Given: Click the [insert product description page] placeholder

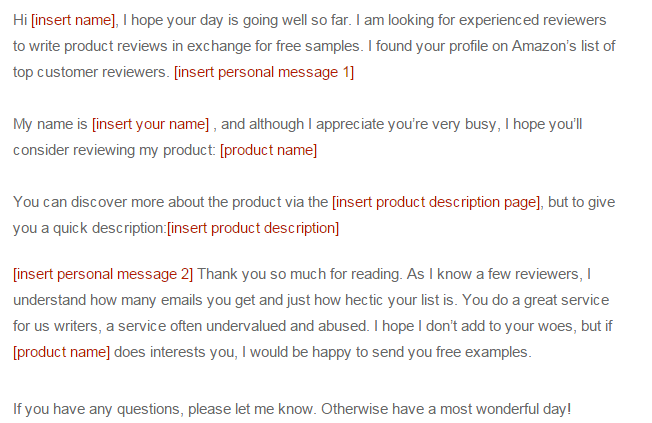Looking at the screenshot, I should tap(437, 202).
